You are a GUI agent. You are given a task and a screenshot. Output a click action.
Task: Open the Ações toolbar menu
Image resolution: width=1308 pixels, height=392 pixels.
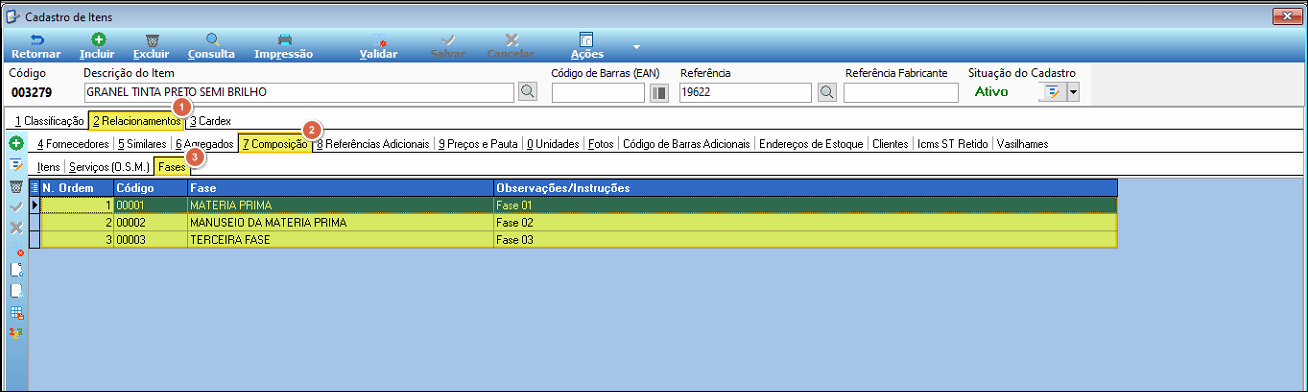pyautogui.click(x=587, y=46)
